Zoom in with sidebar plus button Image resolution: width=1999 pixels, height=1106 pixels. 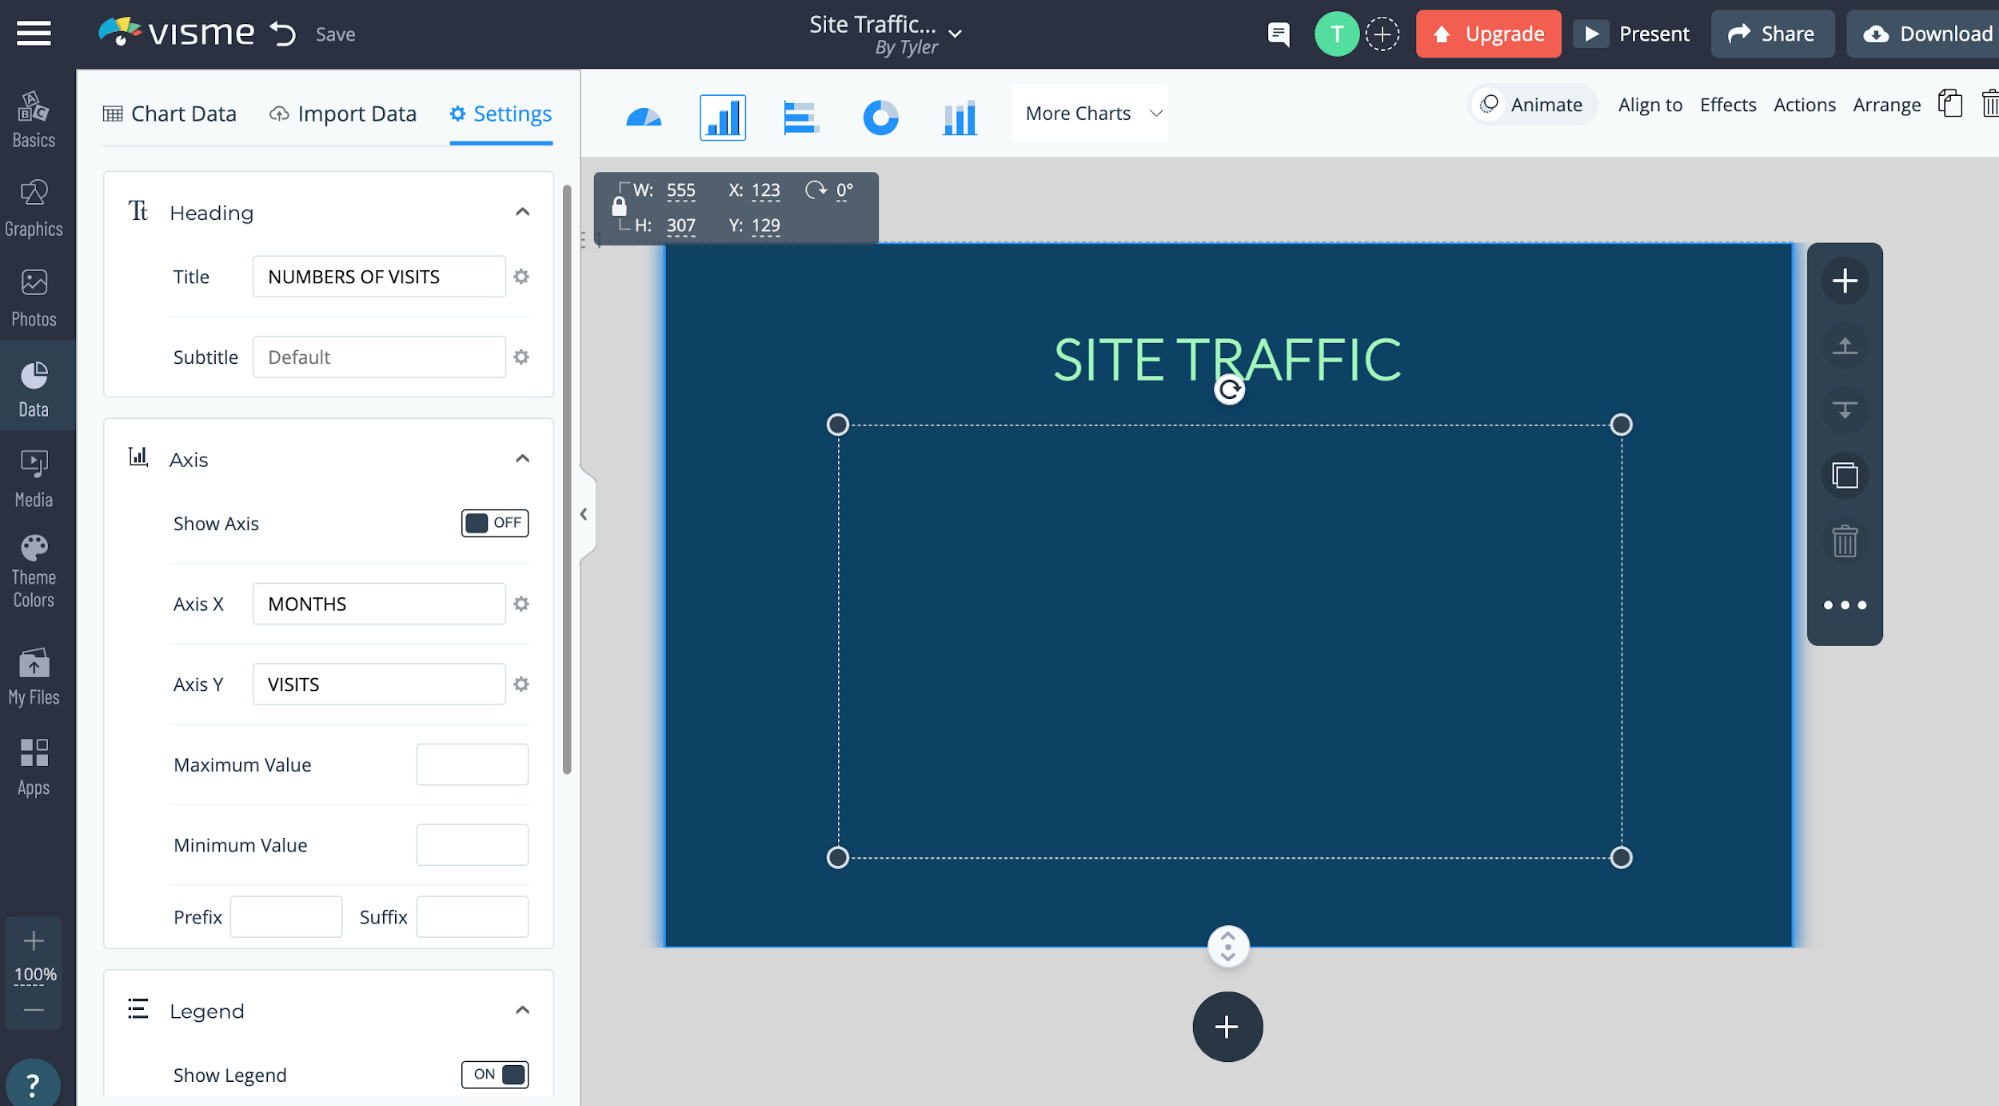point(34,941)
